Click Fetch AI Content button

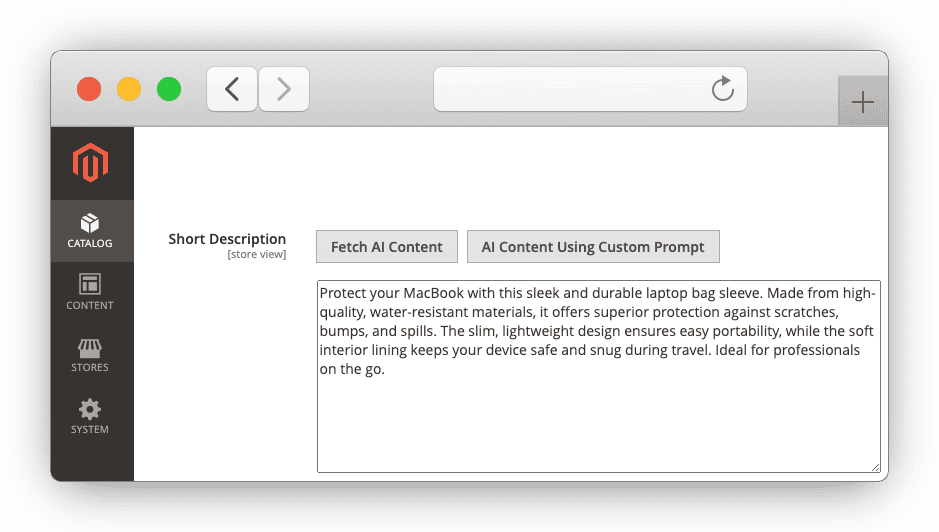pyautogui.click(x=387, y=247)
